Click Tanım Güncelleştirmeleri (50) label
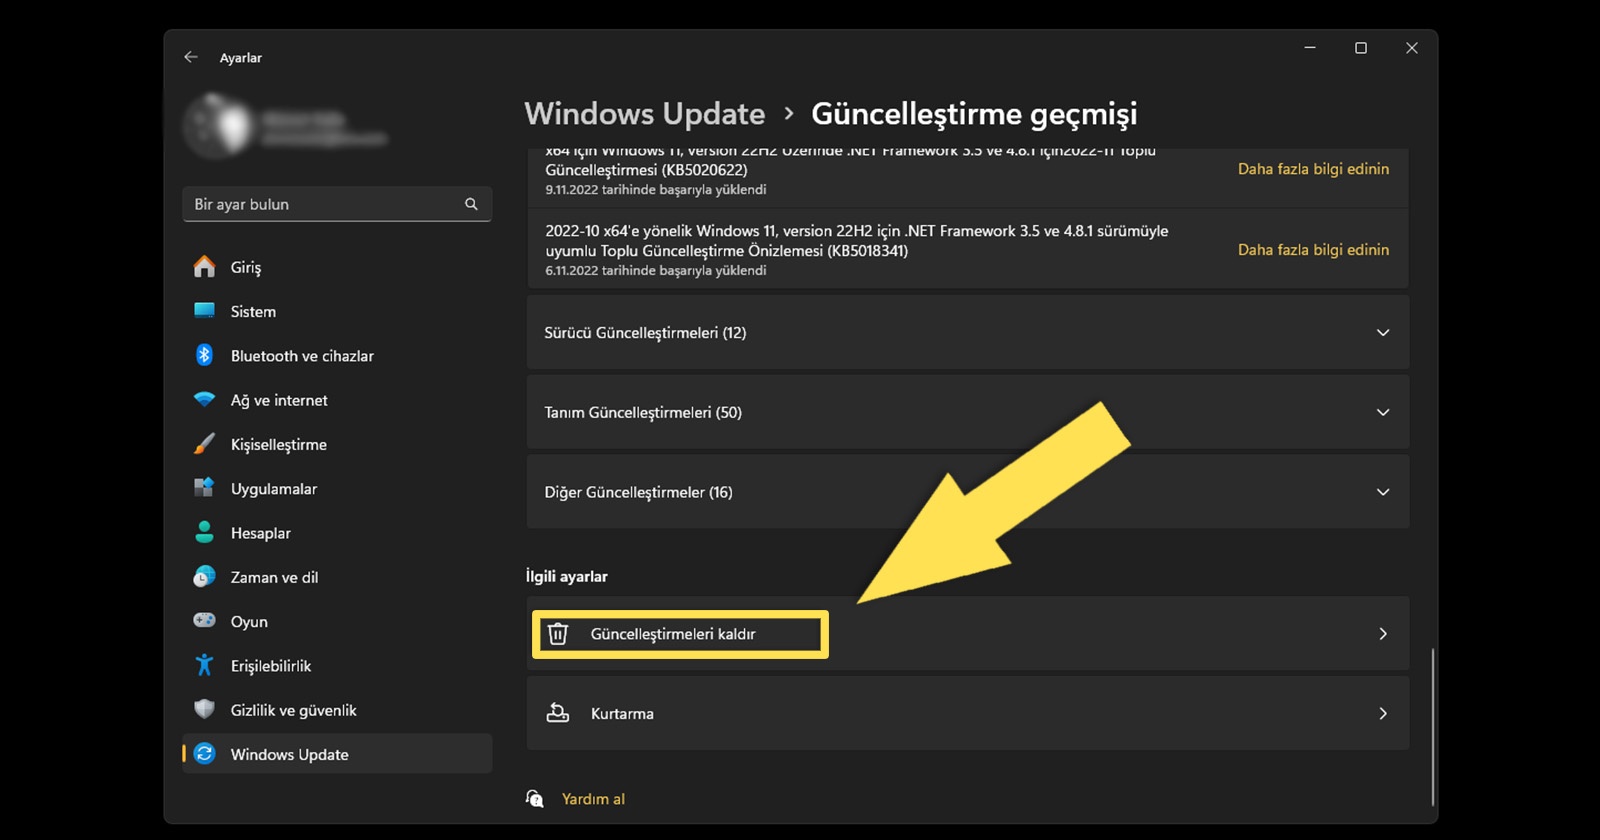This screenshot has width=1600, height=840. coord(643,412)
